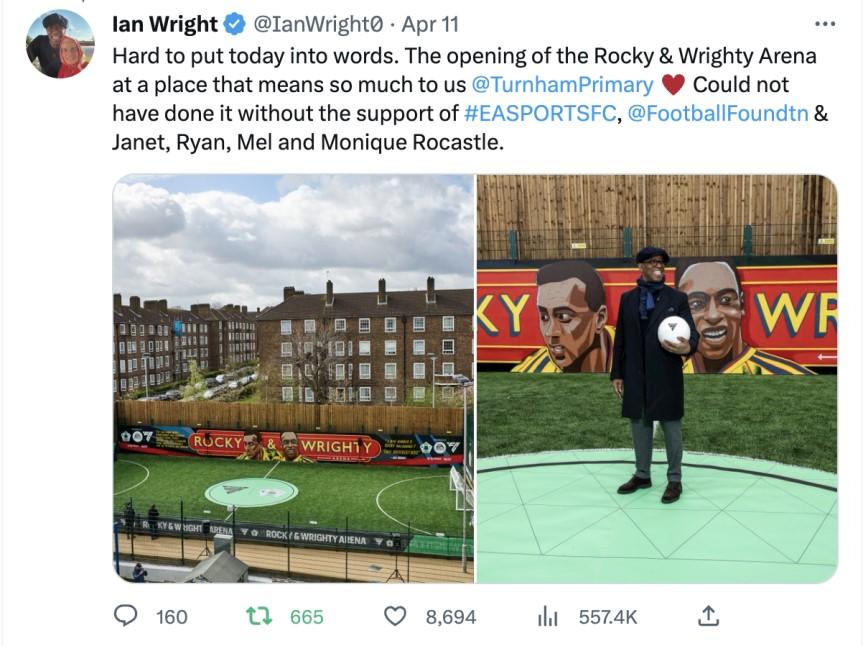Open the three-dot more options menu
The width and height of the screenshot is (863, 646).
click(825, 24)
